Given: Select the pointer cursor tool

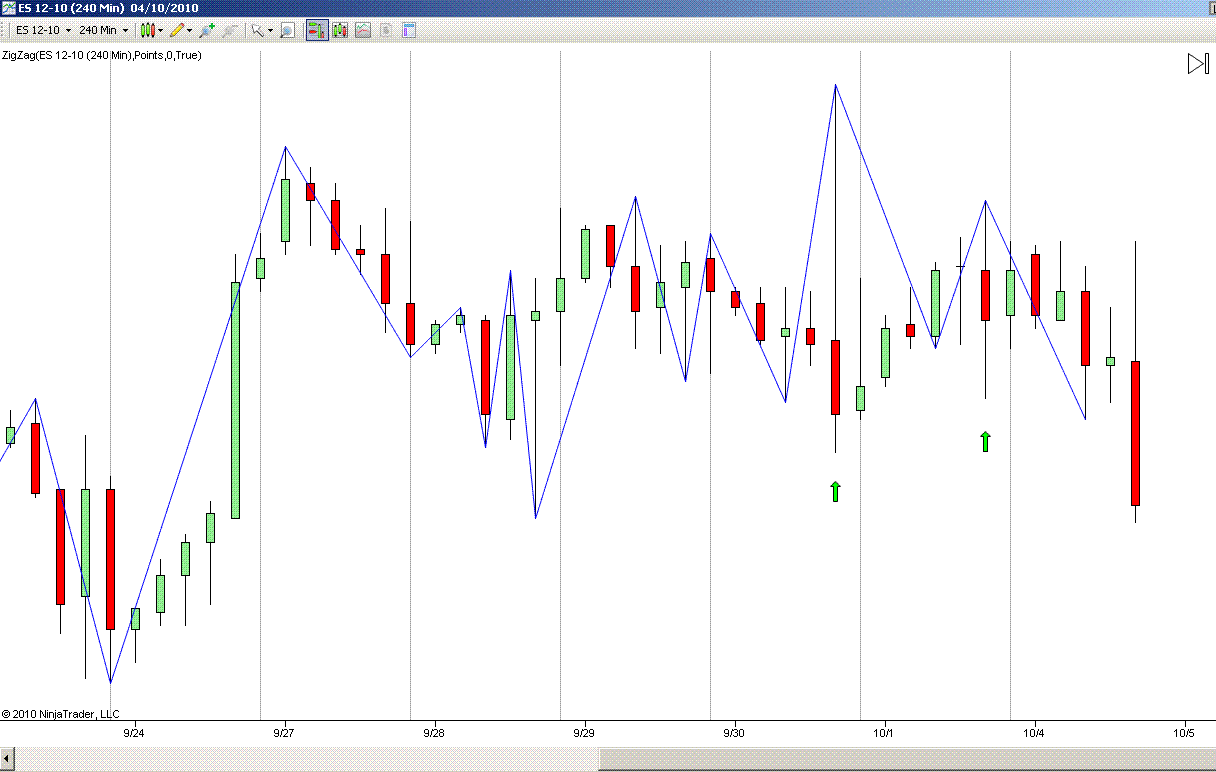Looking at the screenshot, I should coord(257,30).
